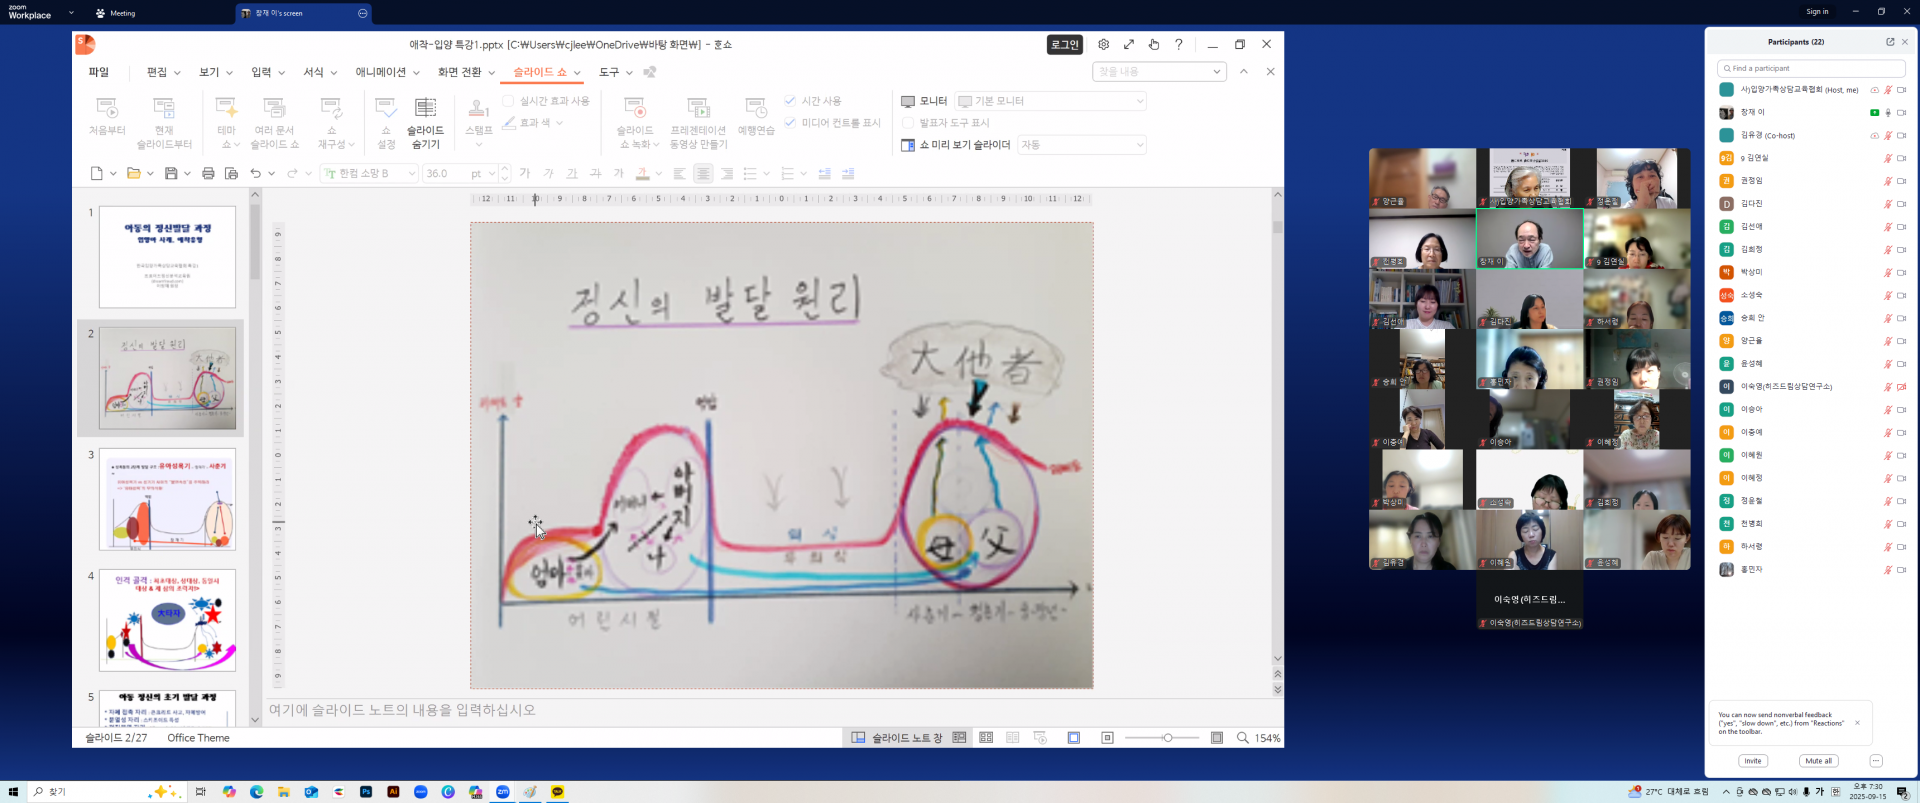Uncheck the use timings (시간 사용) checkbox

(790, 101)
